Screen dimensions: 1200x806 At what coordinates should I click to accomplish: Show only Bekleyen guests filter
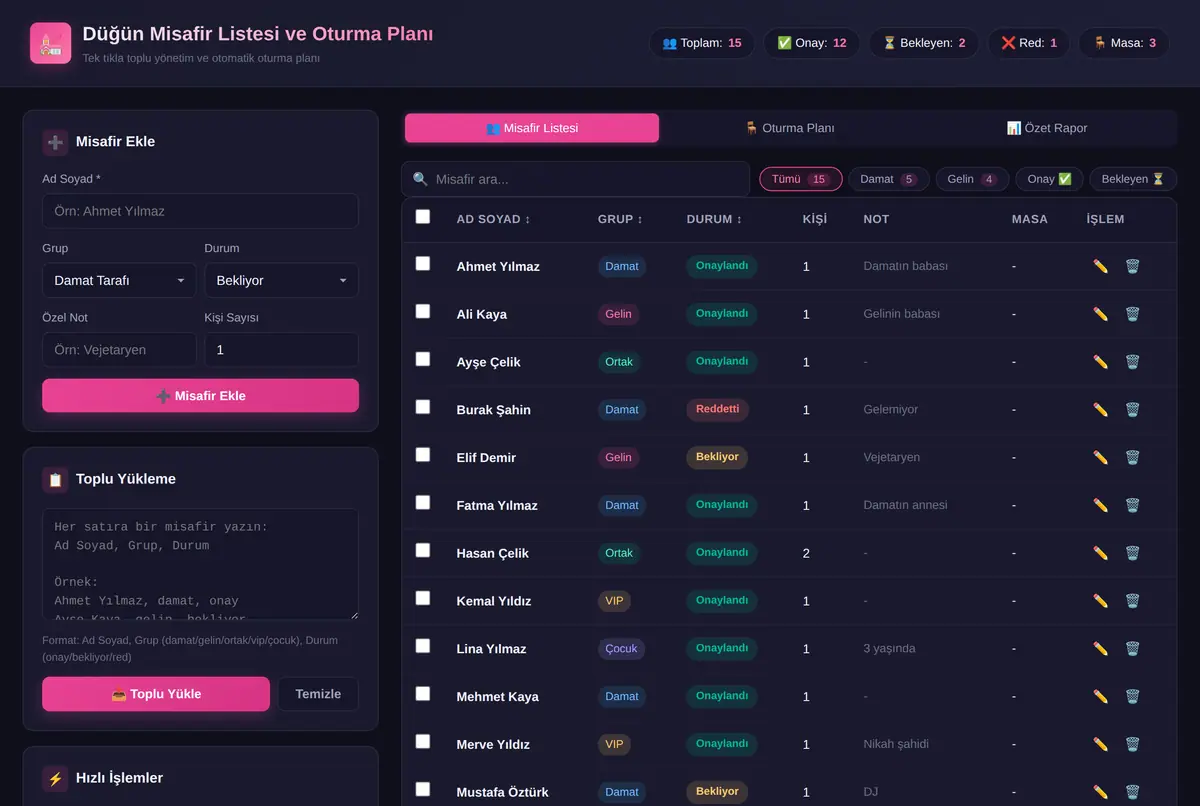tap(1133, 179)
